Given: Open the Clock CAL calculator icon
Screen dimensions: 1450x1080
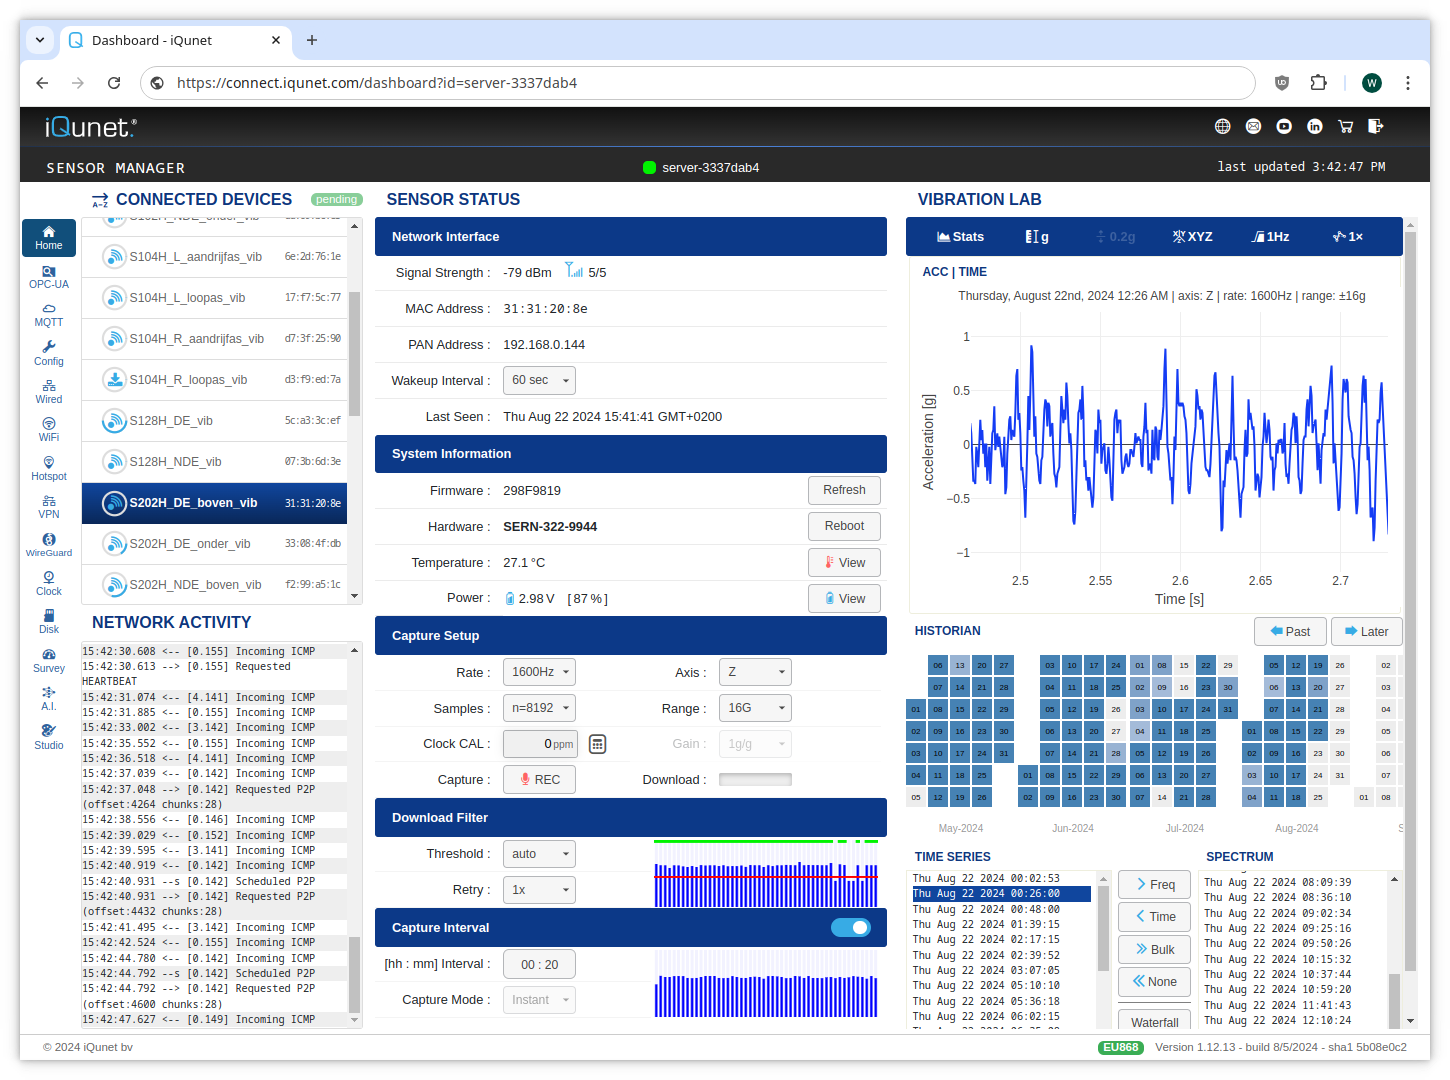Looking at the screenshot, I should pos(598,744).
